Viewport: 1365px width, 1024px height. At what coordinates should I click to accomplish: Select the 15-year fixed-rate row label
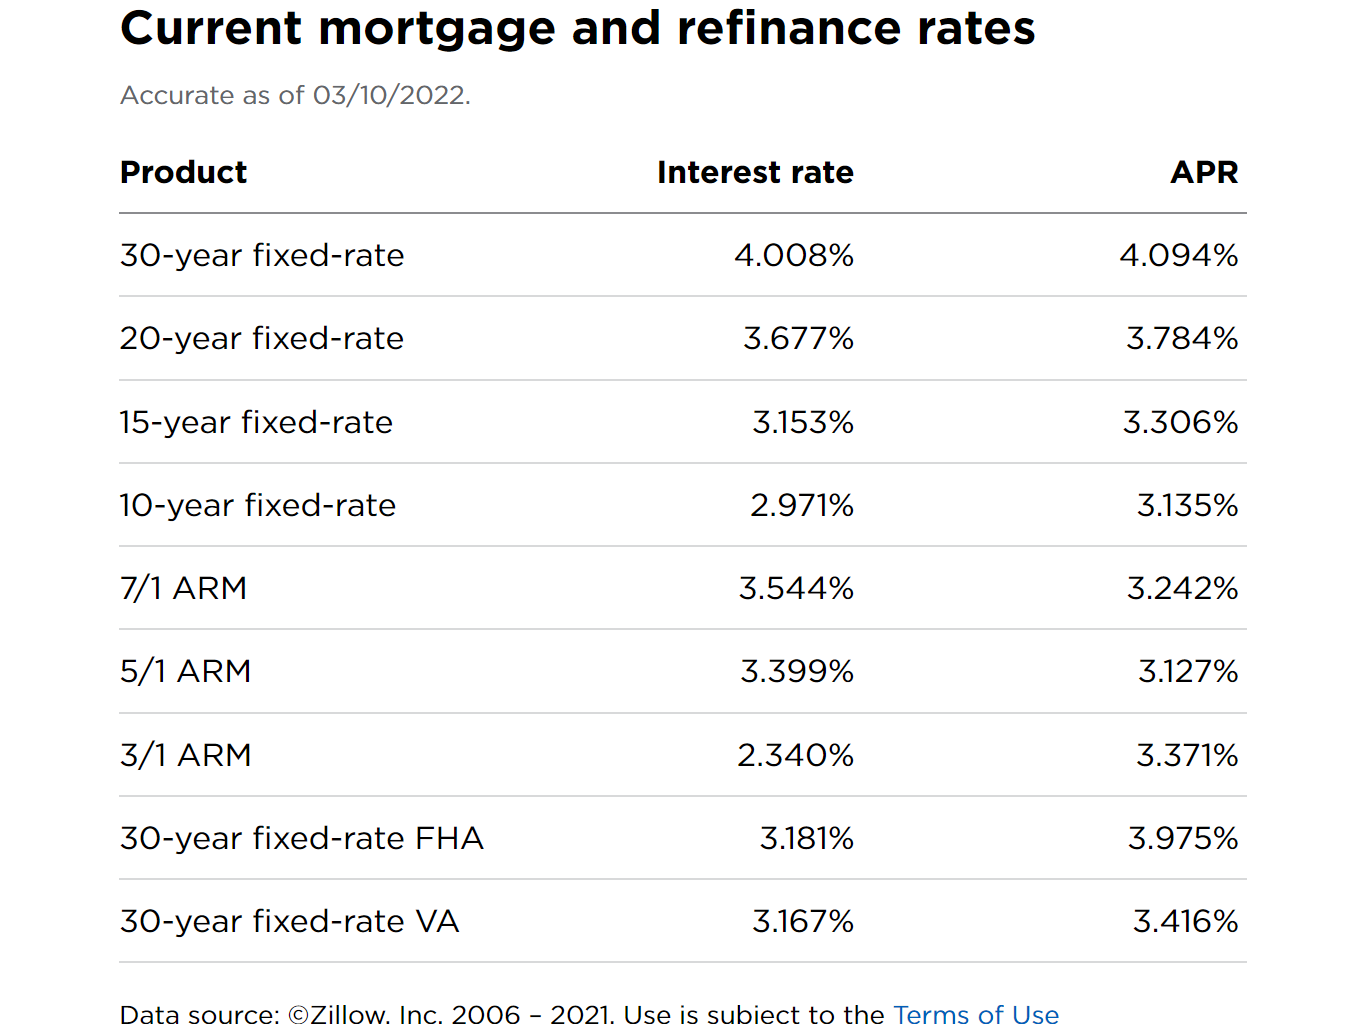point(256,422)
